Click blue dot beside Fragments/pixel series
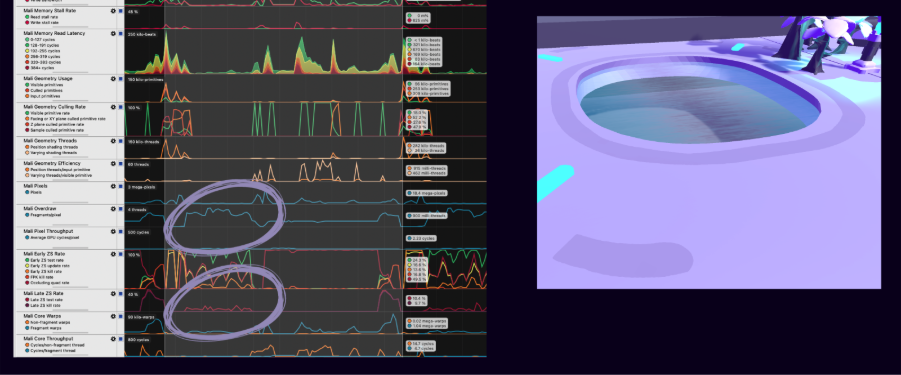 pos(27,215)
